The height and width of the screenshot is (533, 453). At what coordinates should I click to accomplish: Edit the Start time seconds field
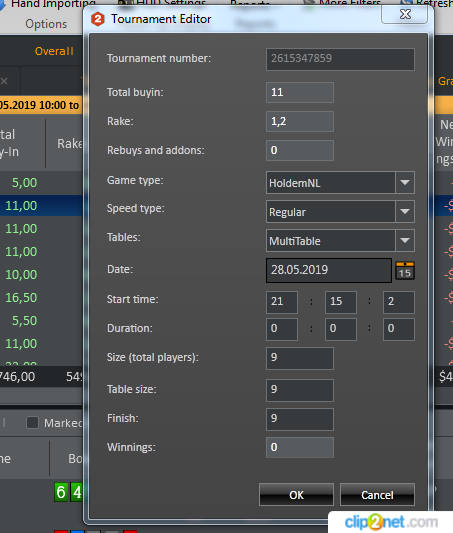399,302
